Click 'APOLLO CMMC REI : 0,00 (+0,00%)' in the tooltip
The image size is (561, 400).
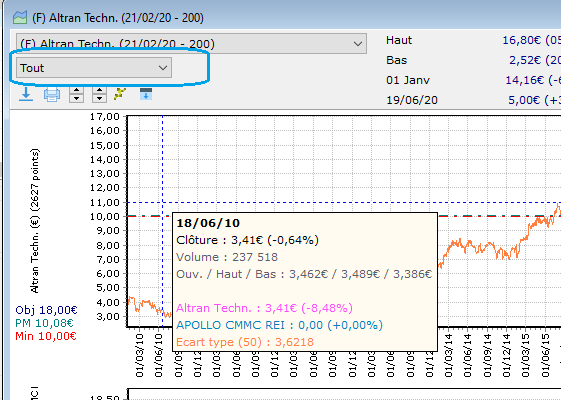[279, 325]
